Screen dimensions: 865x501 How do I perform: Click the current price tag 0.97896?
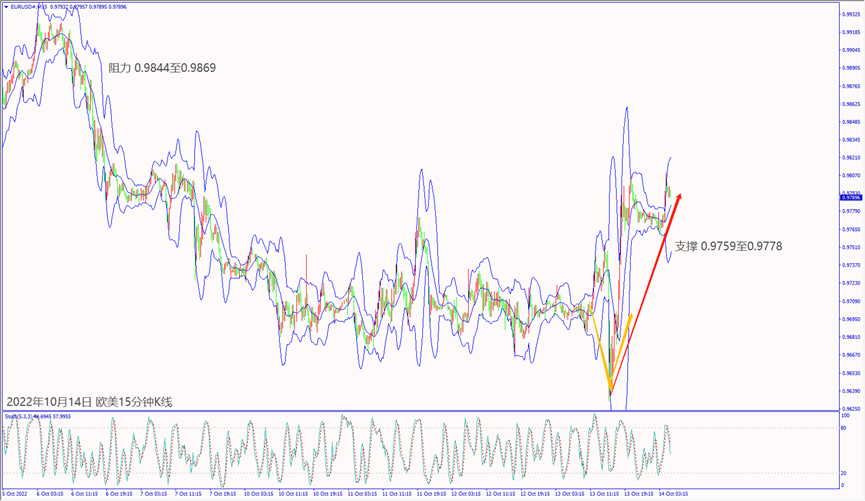click(850, 198)
